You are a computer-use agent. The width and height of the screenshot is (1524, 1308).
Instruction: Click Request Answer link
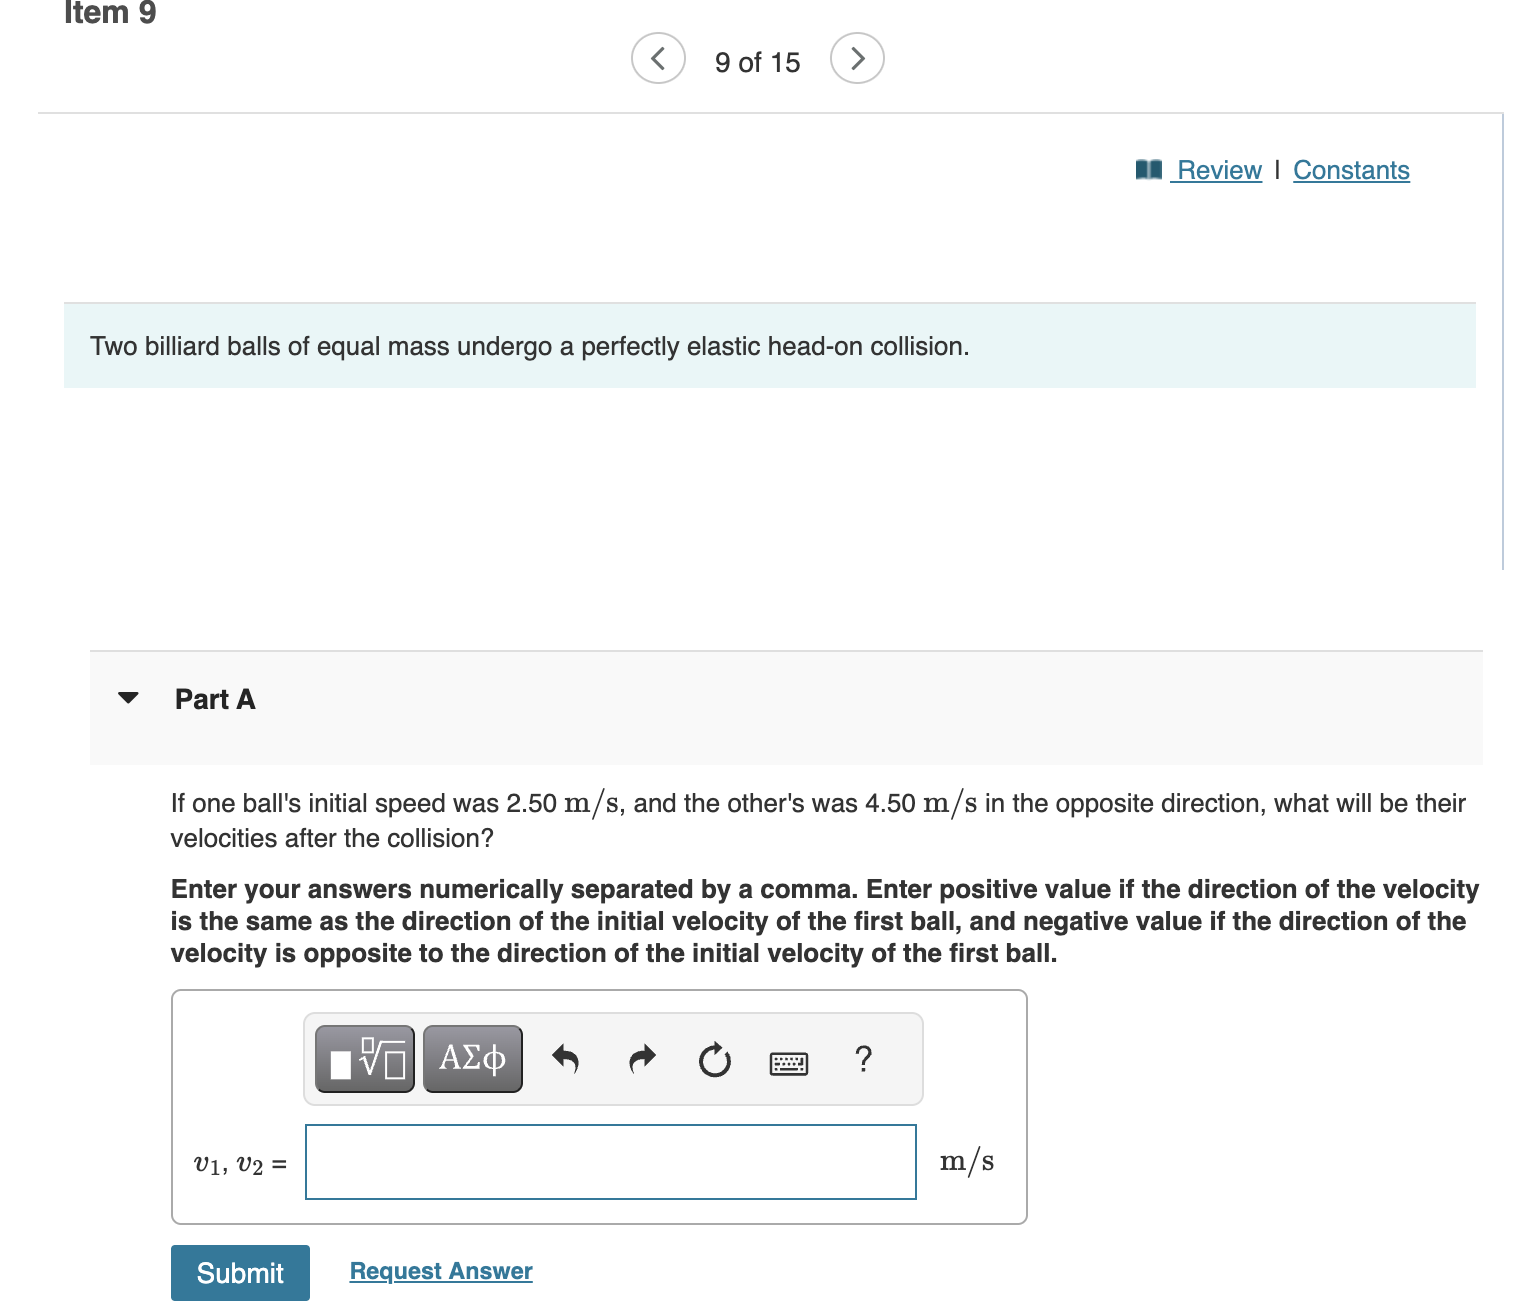[x=441, y=1271]
